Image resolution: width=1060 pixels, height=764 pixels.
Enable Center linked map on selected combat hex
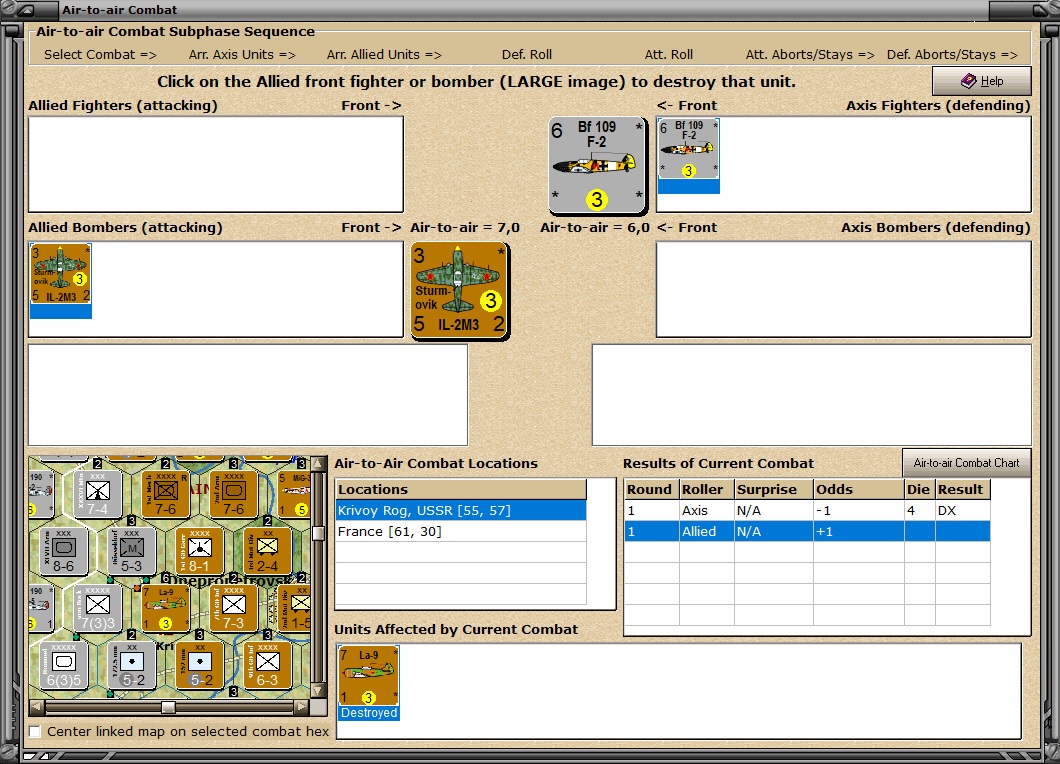(35, 732)
